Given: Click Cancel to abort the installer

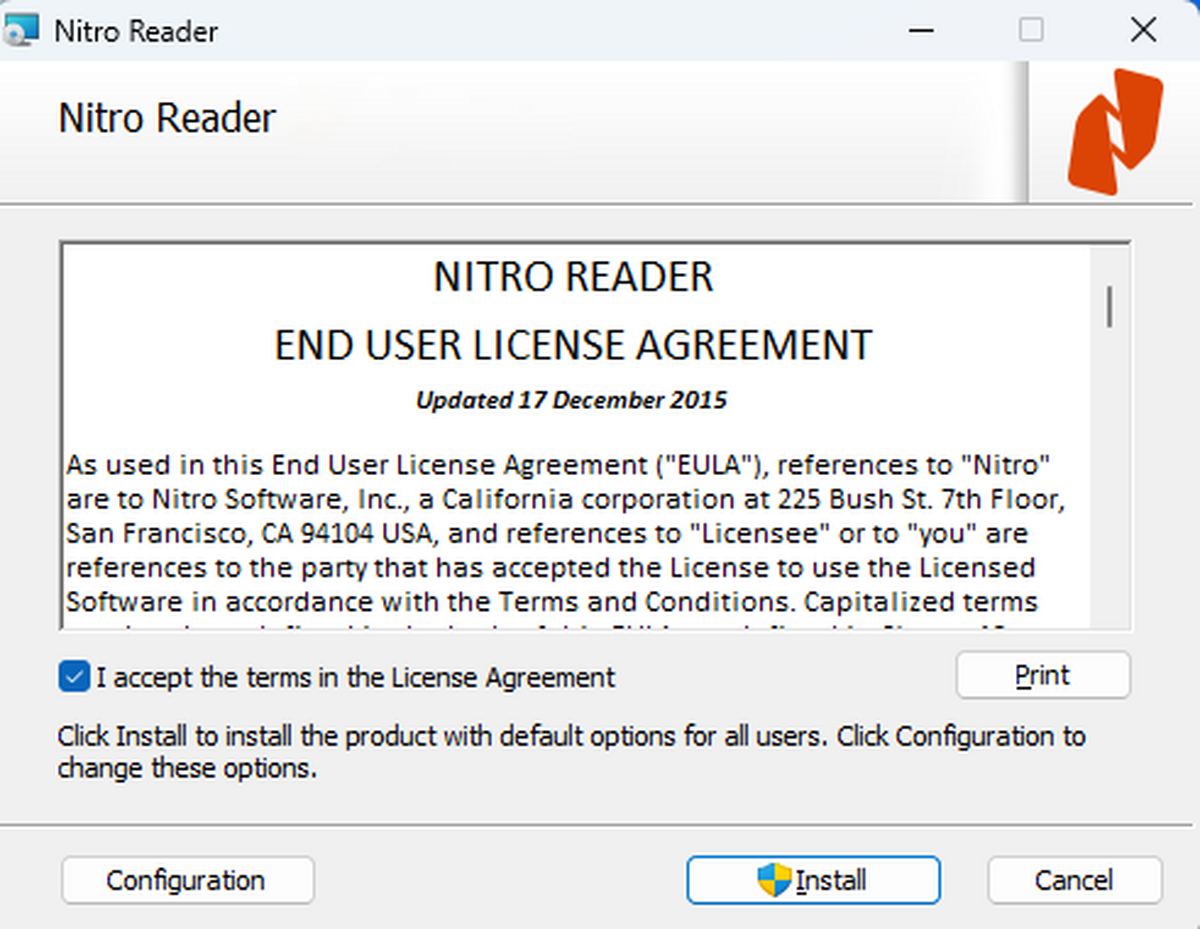Looking at the screenshot, I should [1074, 880].
